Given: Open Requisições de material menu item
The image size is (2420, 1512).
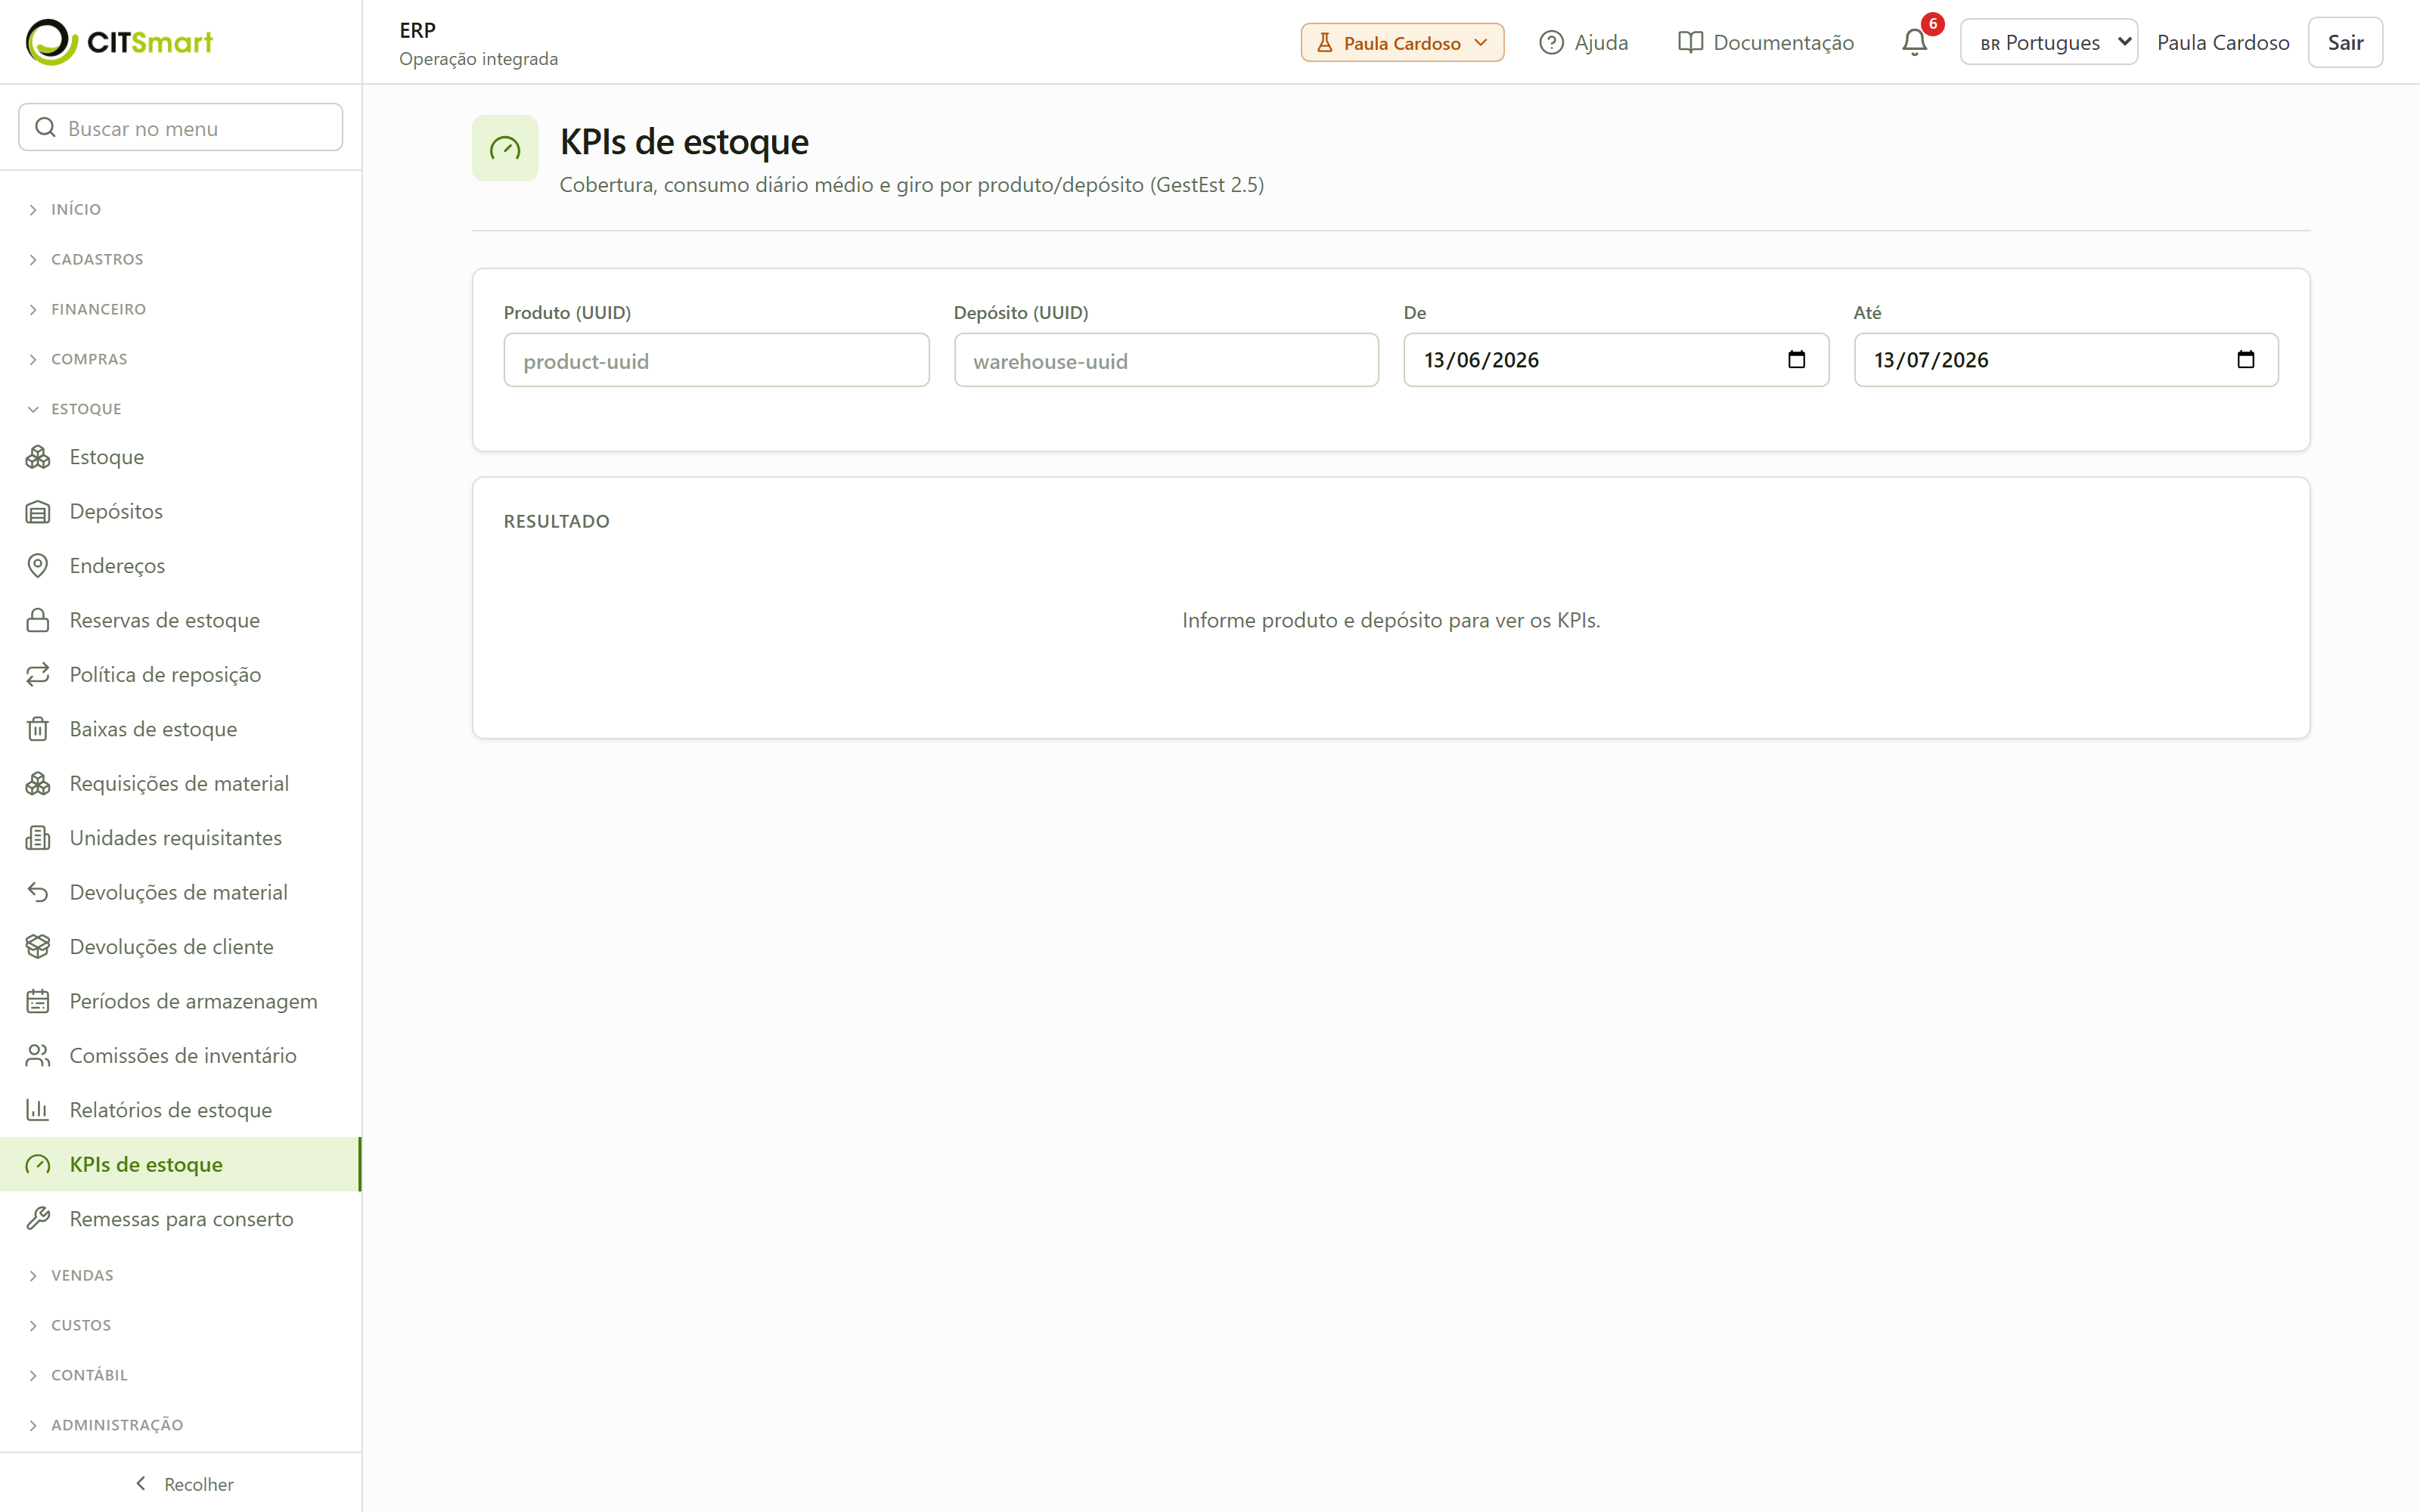Looking at the screenshot, I should (180, 784).
